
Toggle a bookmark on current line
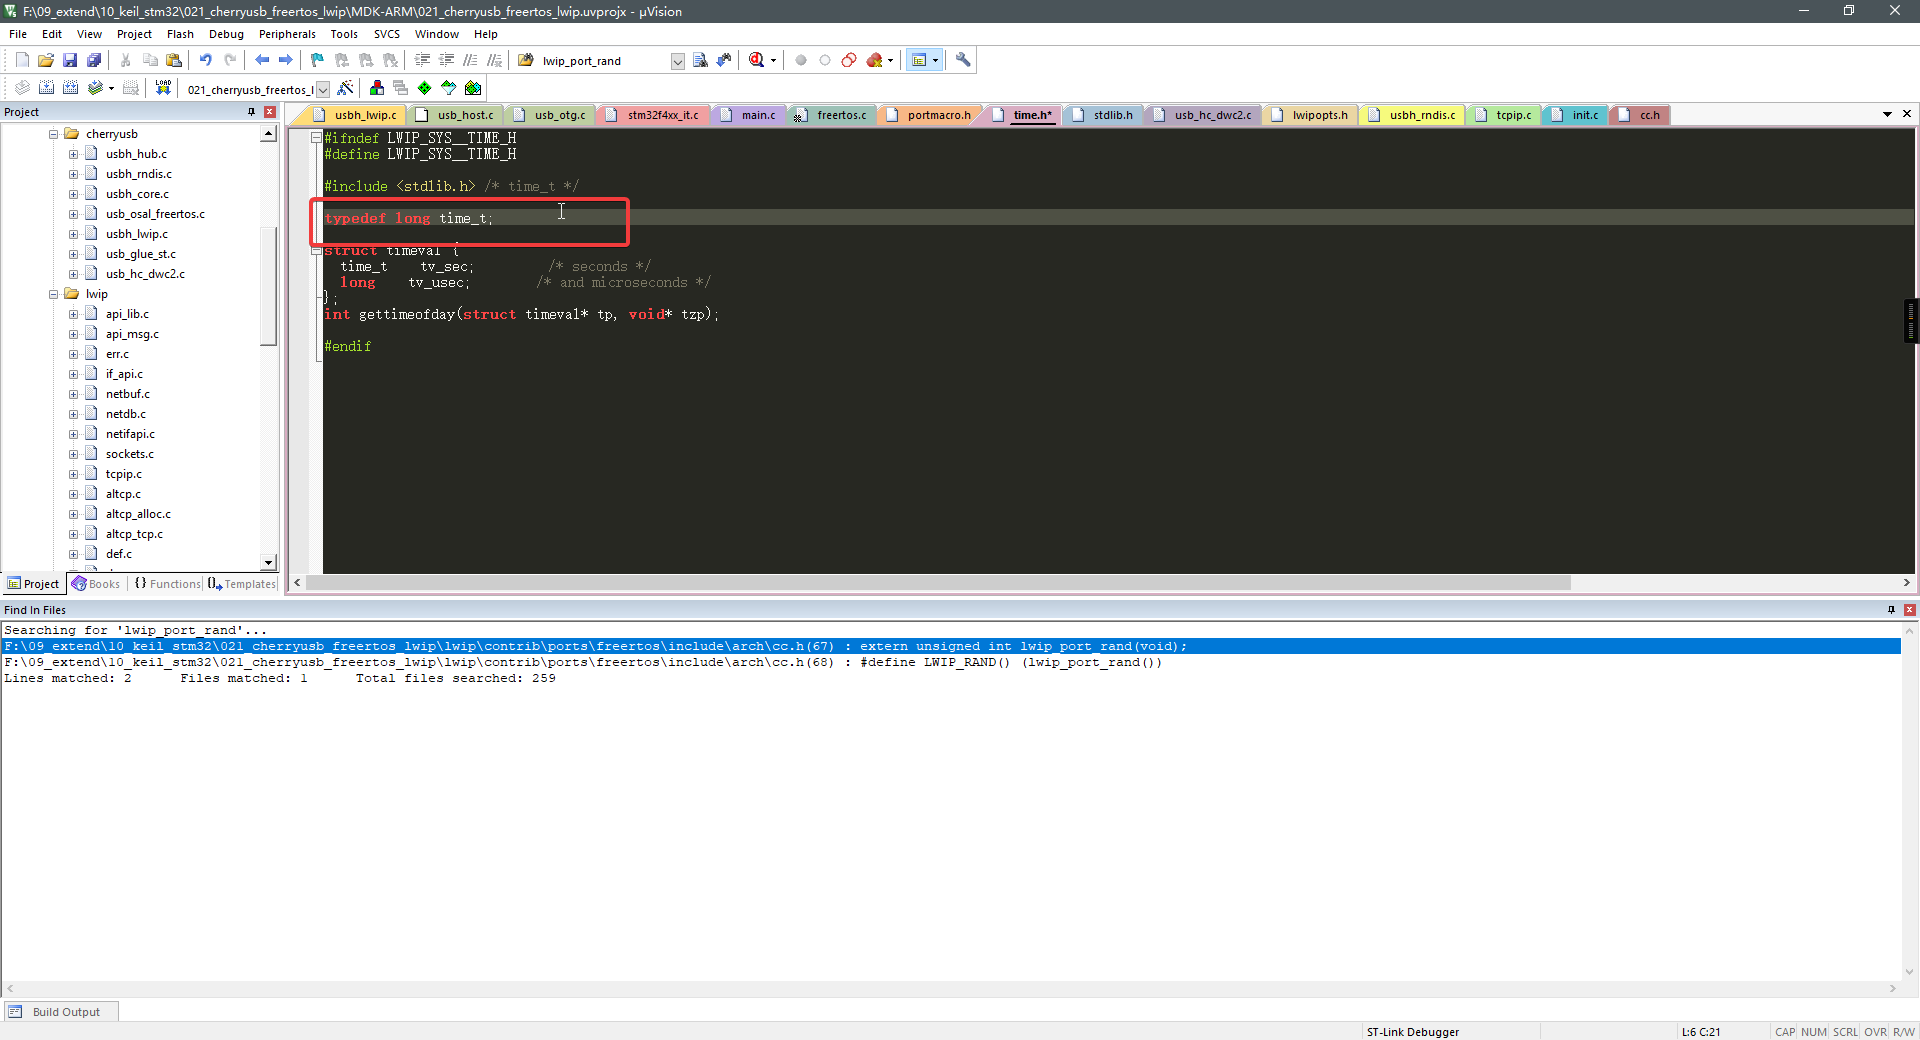click(x=316, y=60)
